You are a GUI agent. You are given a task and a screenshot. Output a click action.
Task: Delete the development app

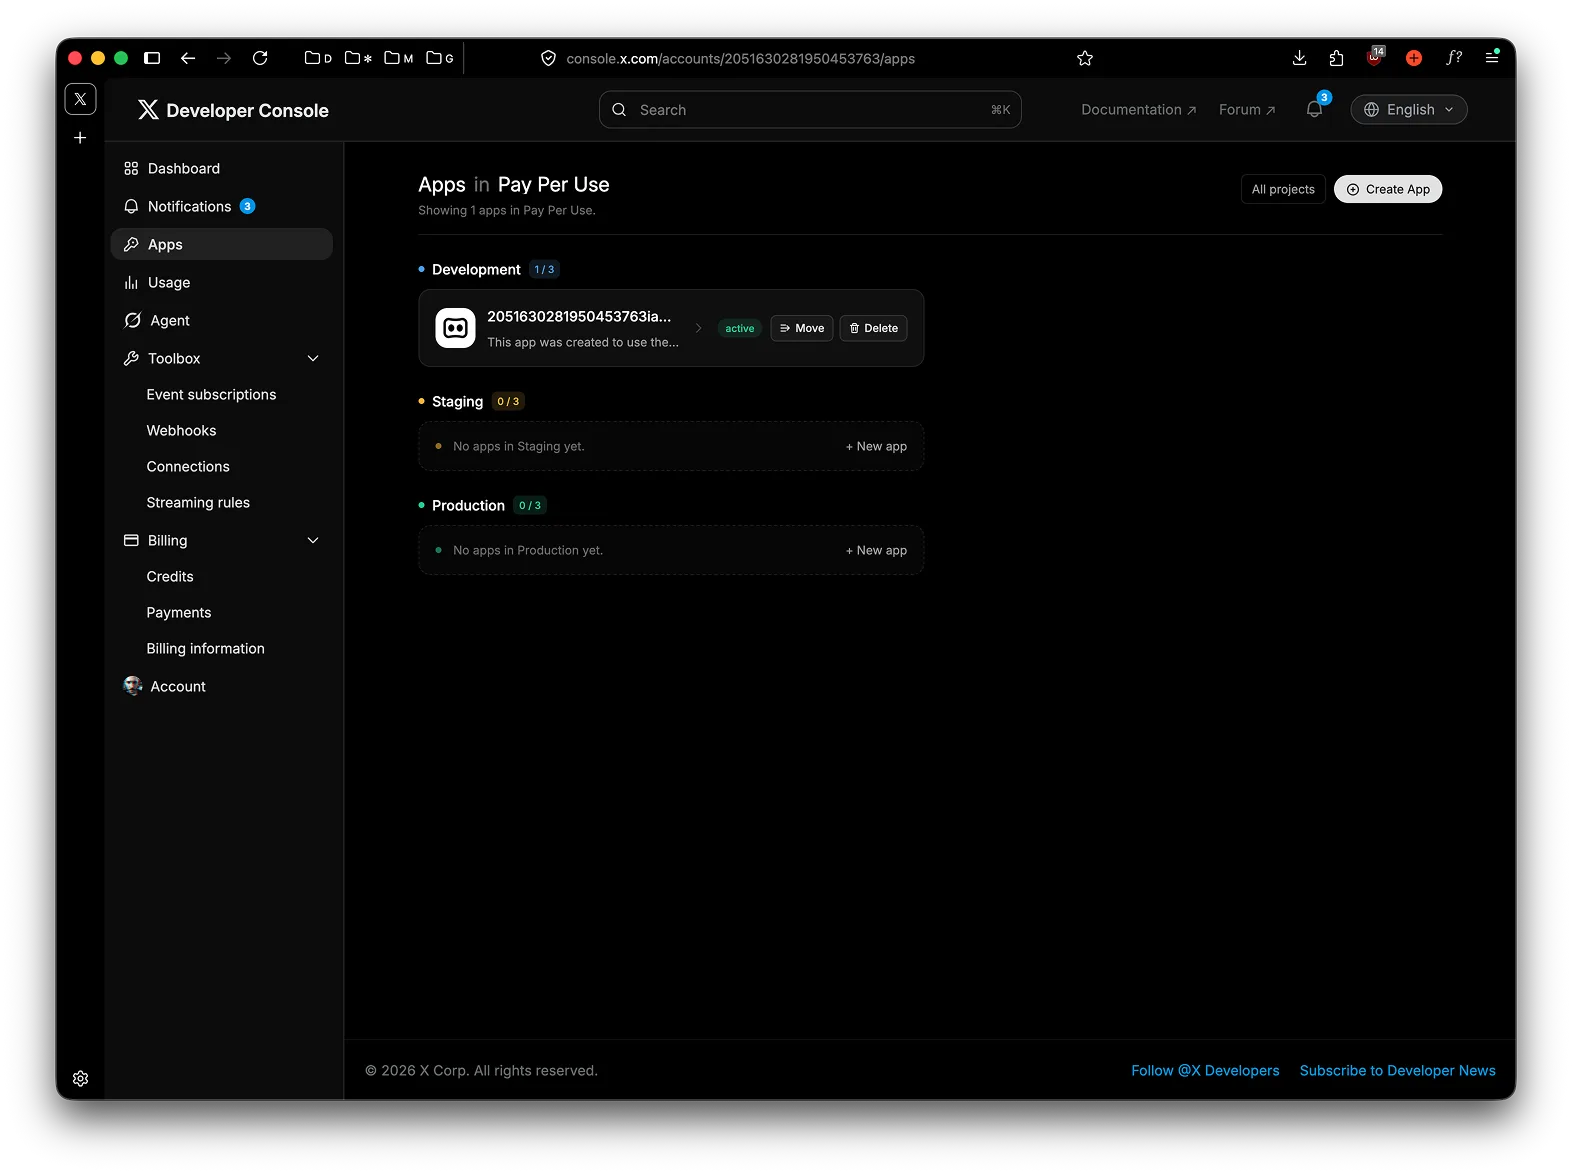874,328
